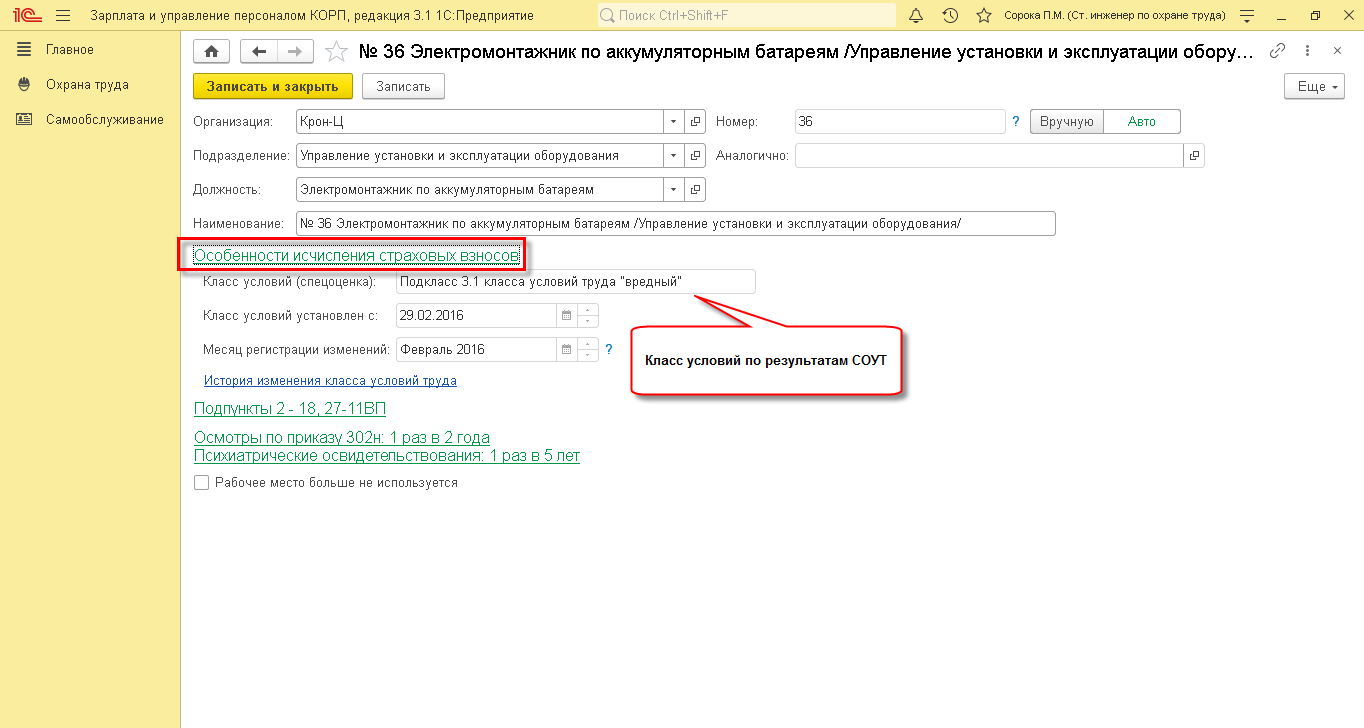Open the Самообслуживание section
Screen dimensions: 1364x728
pos(105,120)
